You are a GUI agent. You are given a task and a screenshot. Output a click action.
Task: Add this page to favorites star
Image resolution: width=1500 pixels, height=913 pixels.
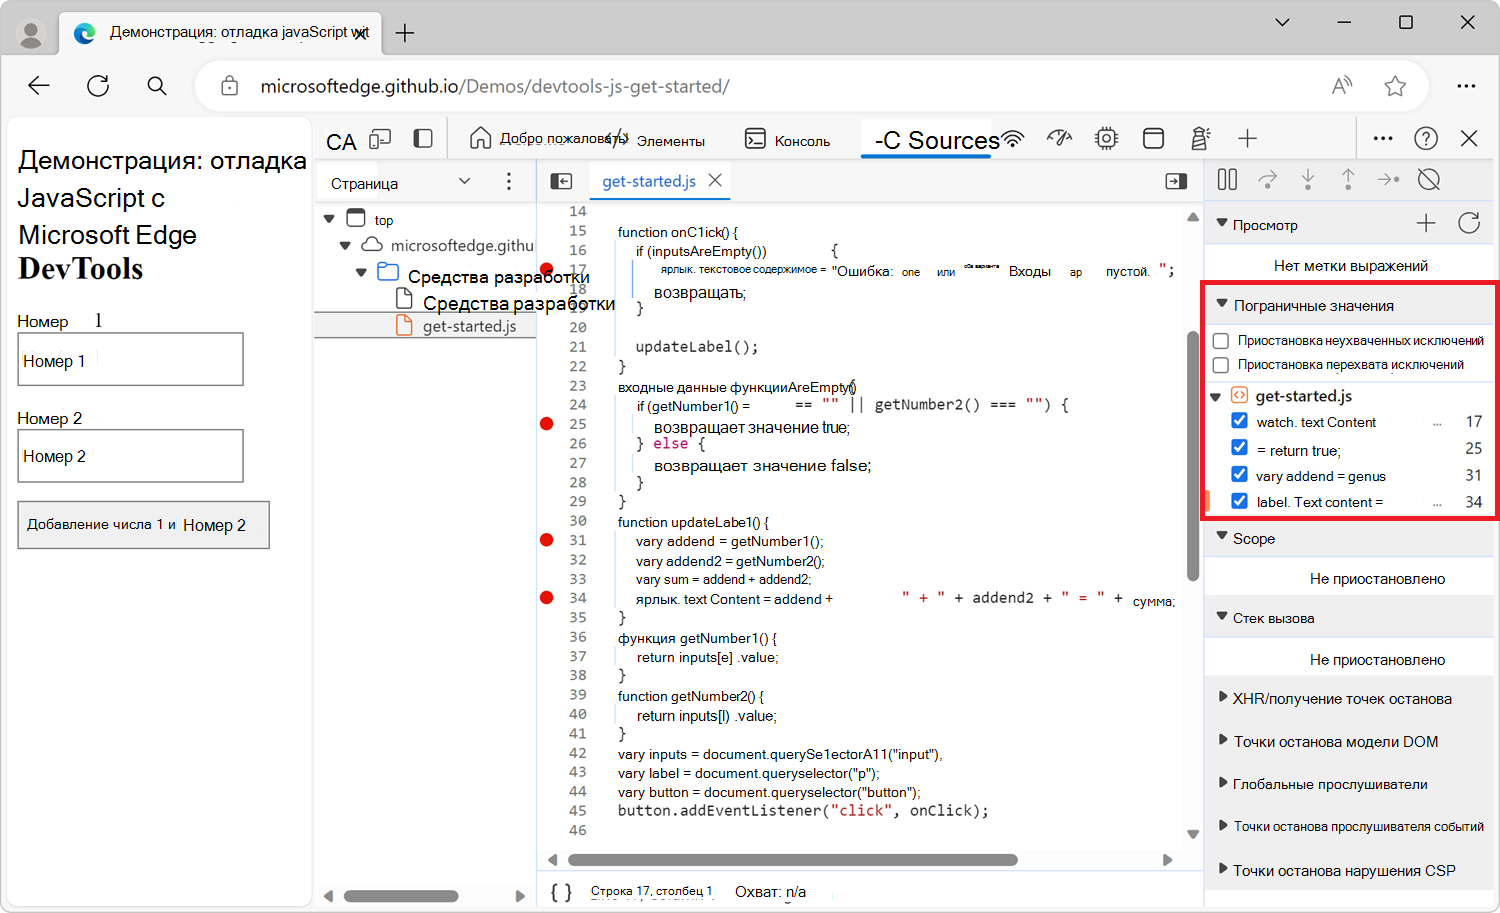point(1395,86)
